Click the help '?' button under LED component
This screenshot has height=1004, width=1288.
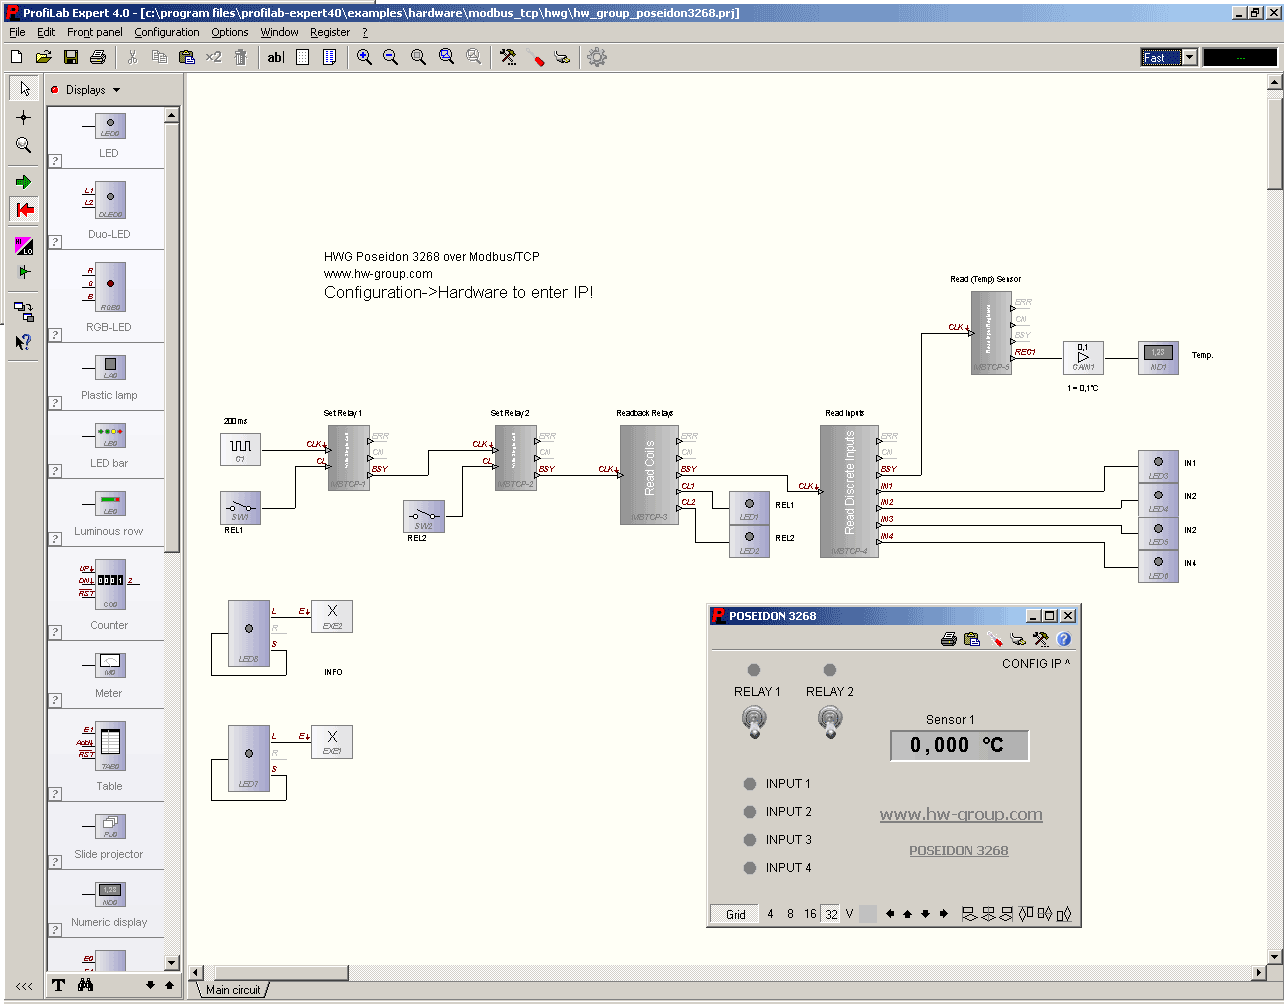click(x=56, y=160)
